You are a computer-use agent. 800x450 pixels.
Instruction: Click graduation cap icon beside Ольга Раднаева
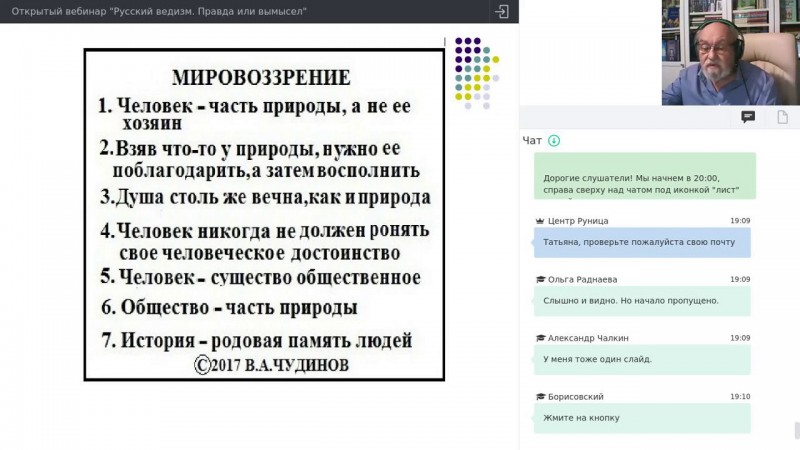tap(540, 280)
